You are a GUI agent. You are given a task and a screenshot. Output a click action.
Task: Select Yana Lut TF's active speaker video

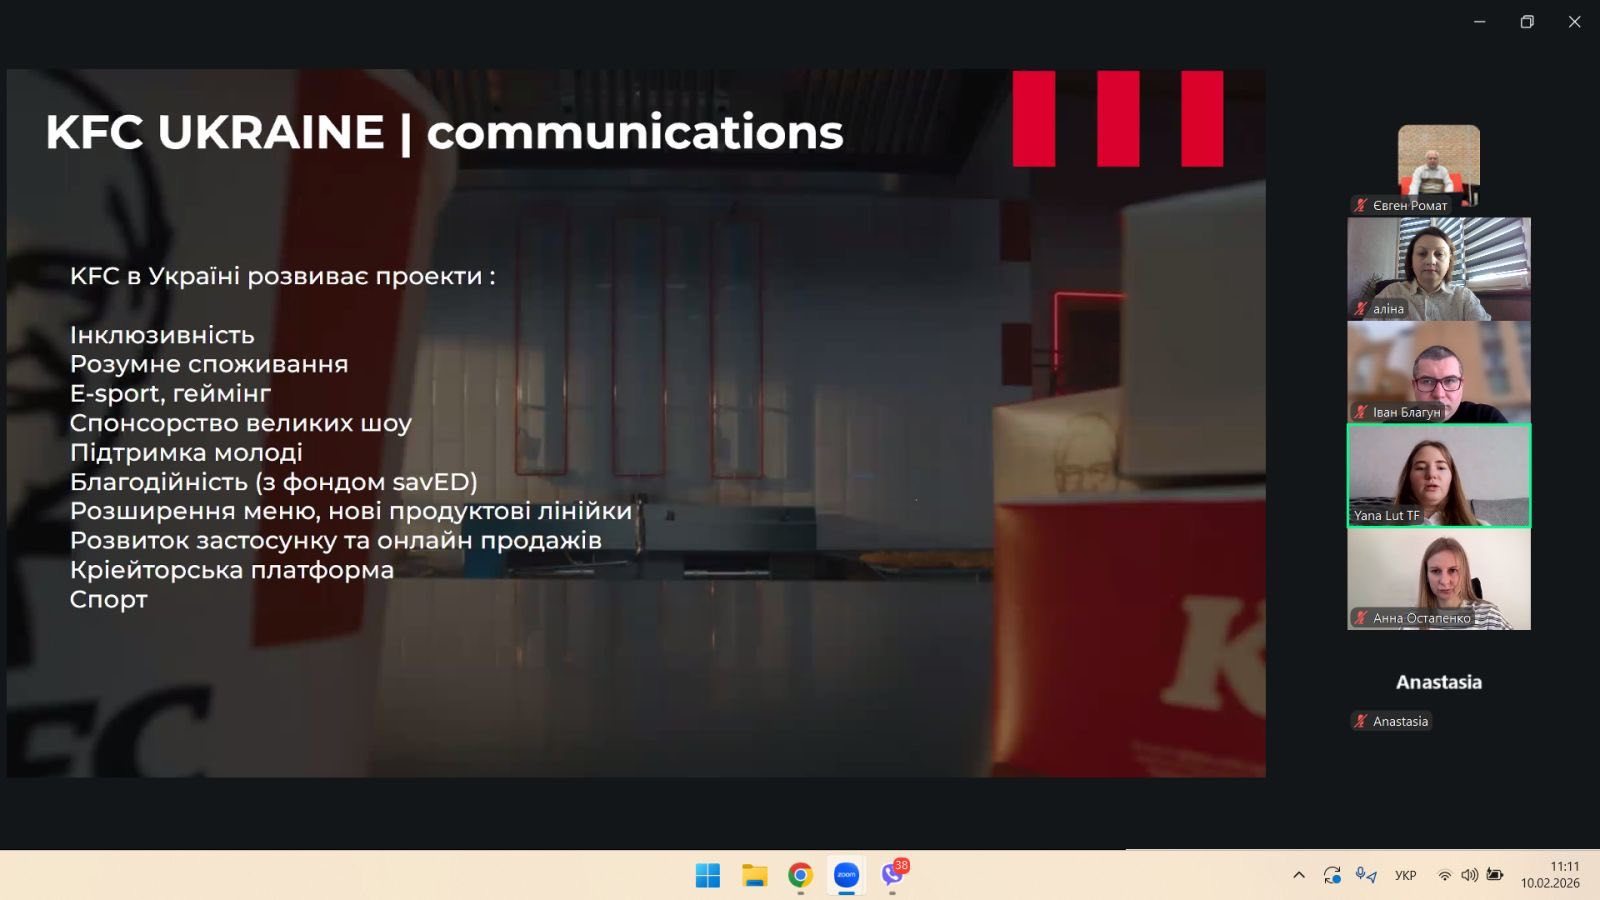click(x=1438, y=475)
